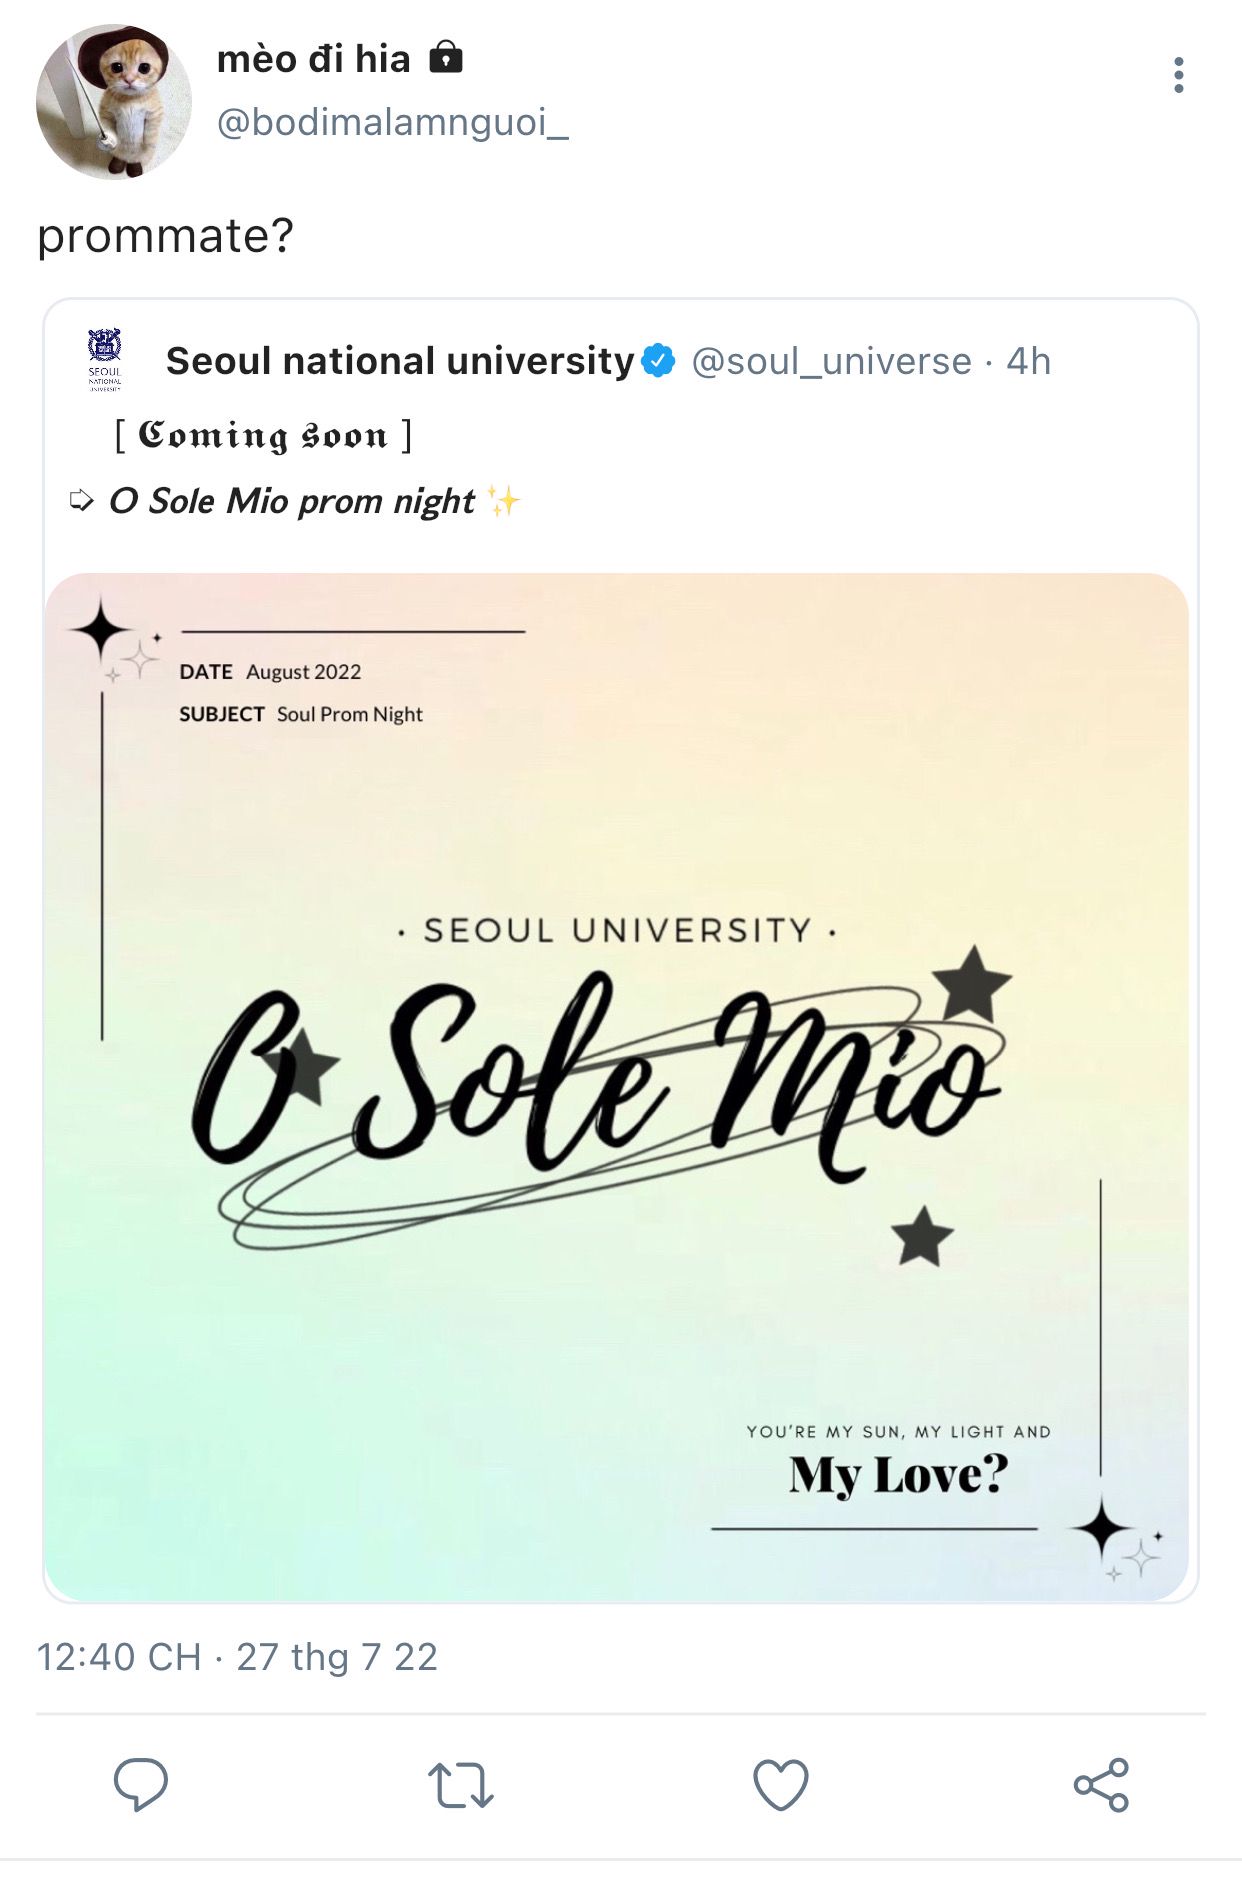Screen dimensions: 1242x1878
Task: Click the quoted account name Seoul national university
Action: pos(400,361)
